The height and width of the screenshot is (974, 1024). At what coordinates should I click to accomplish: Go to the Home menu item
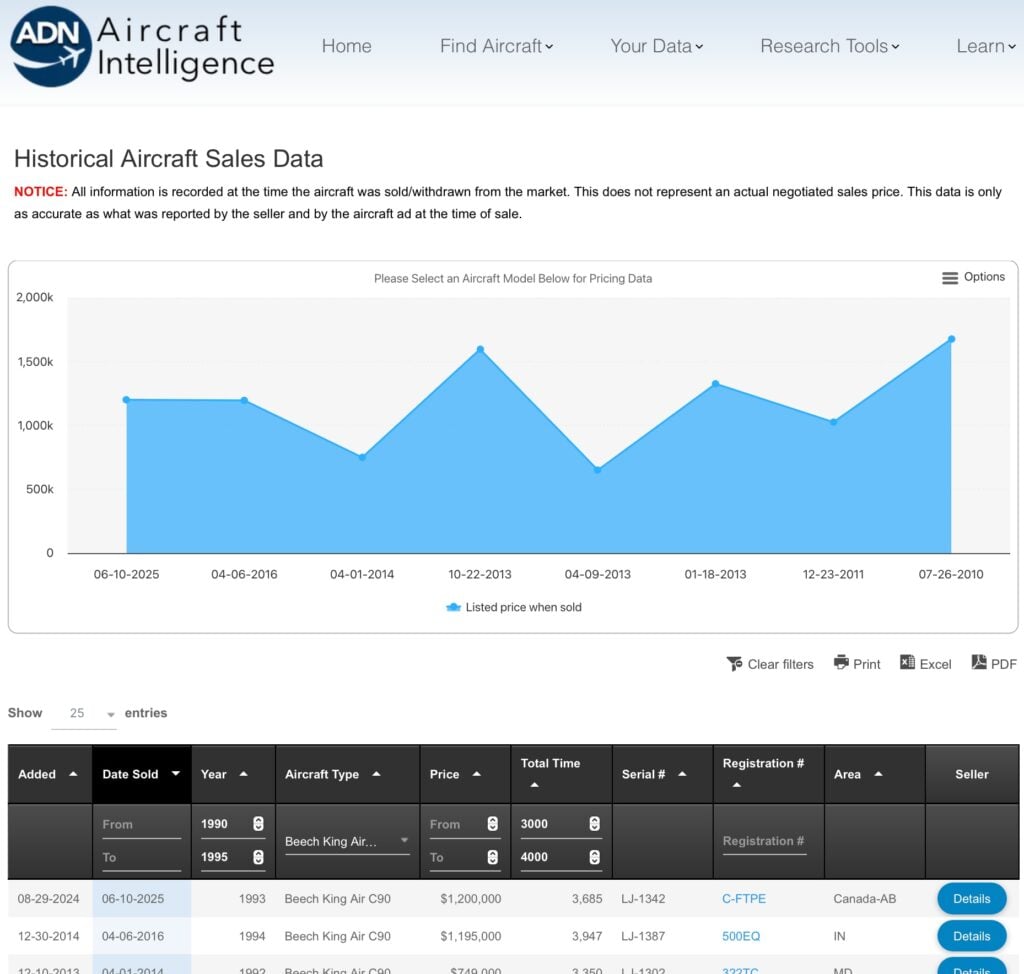346,46
